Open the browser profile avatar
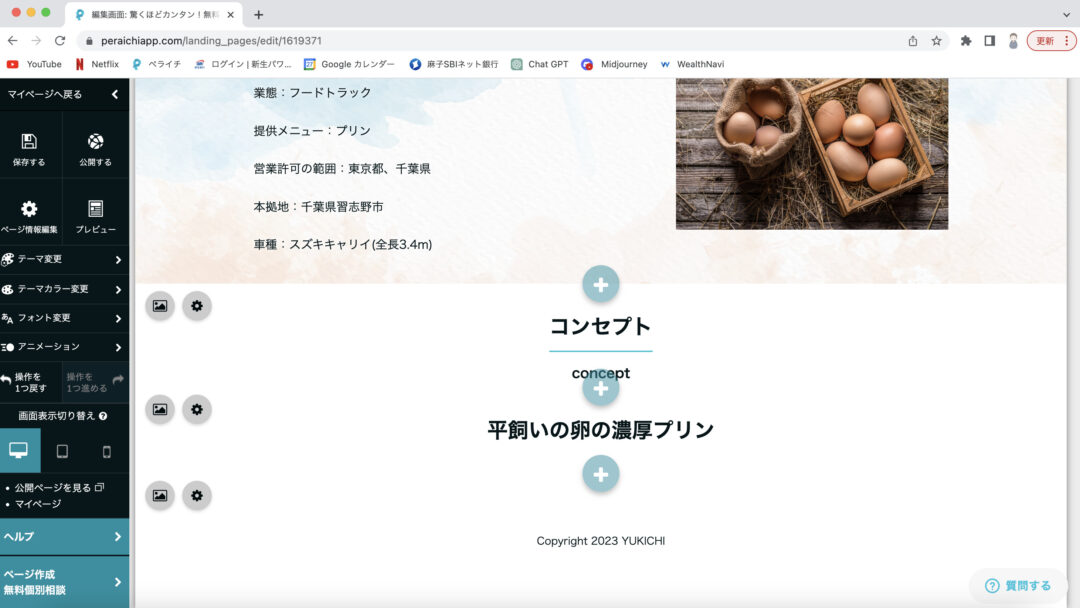 (1013, 41)
